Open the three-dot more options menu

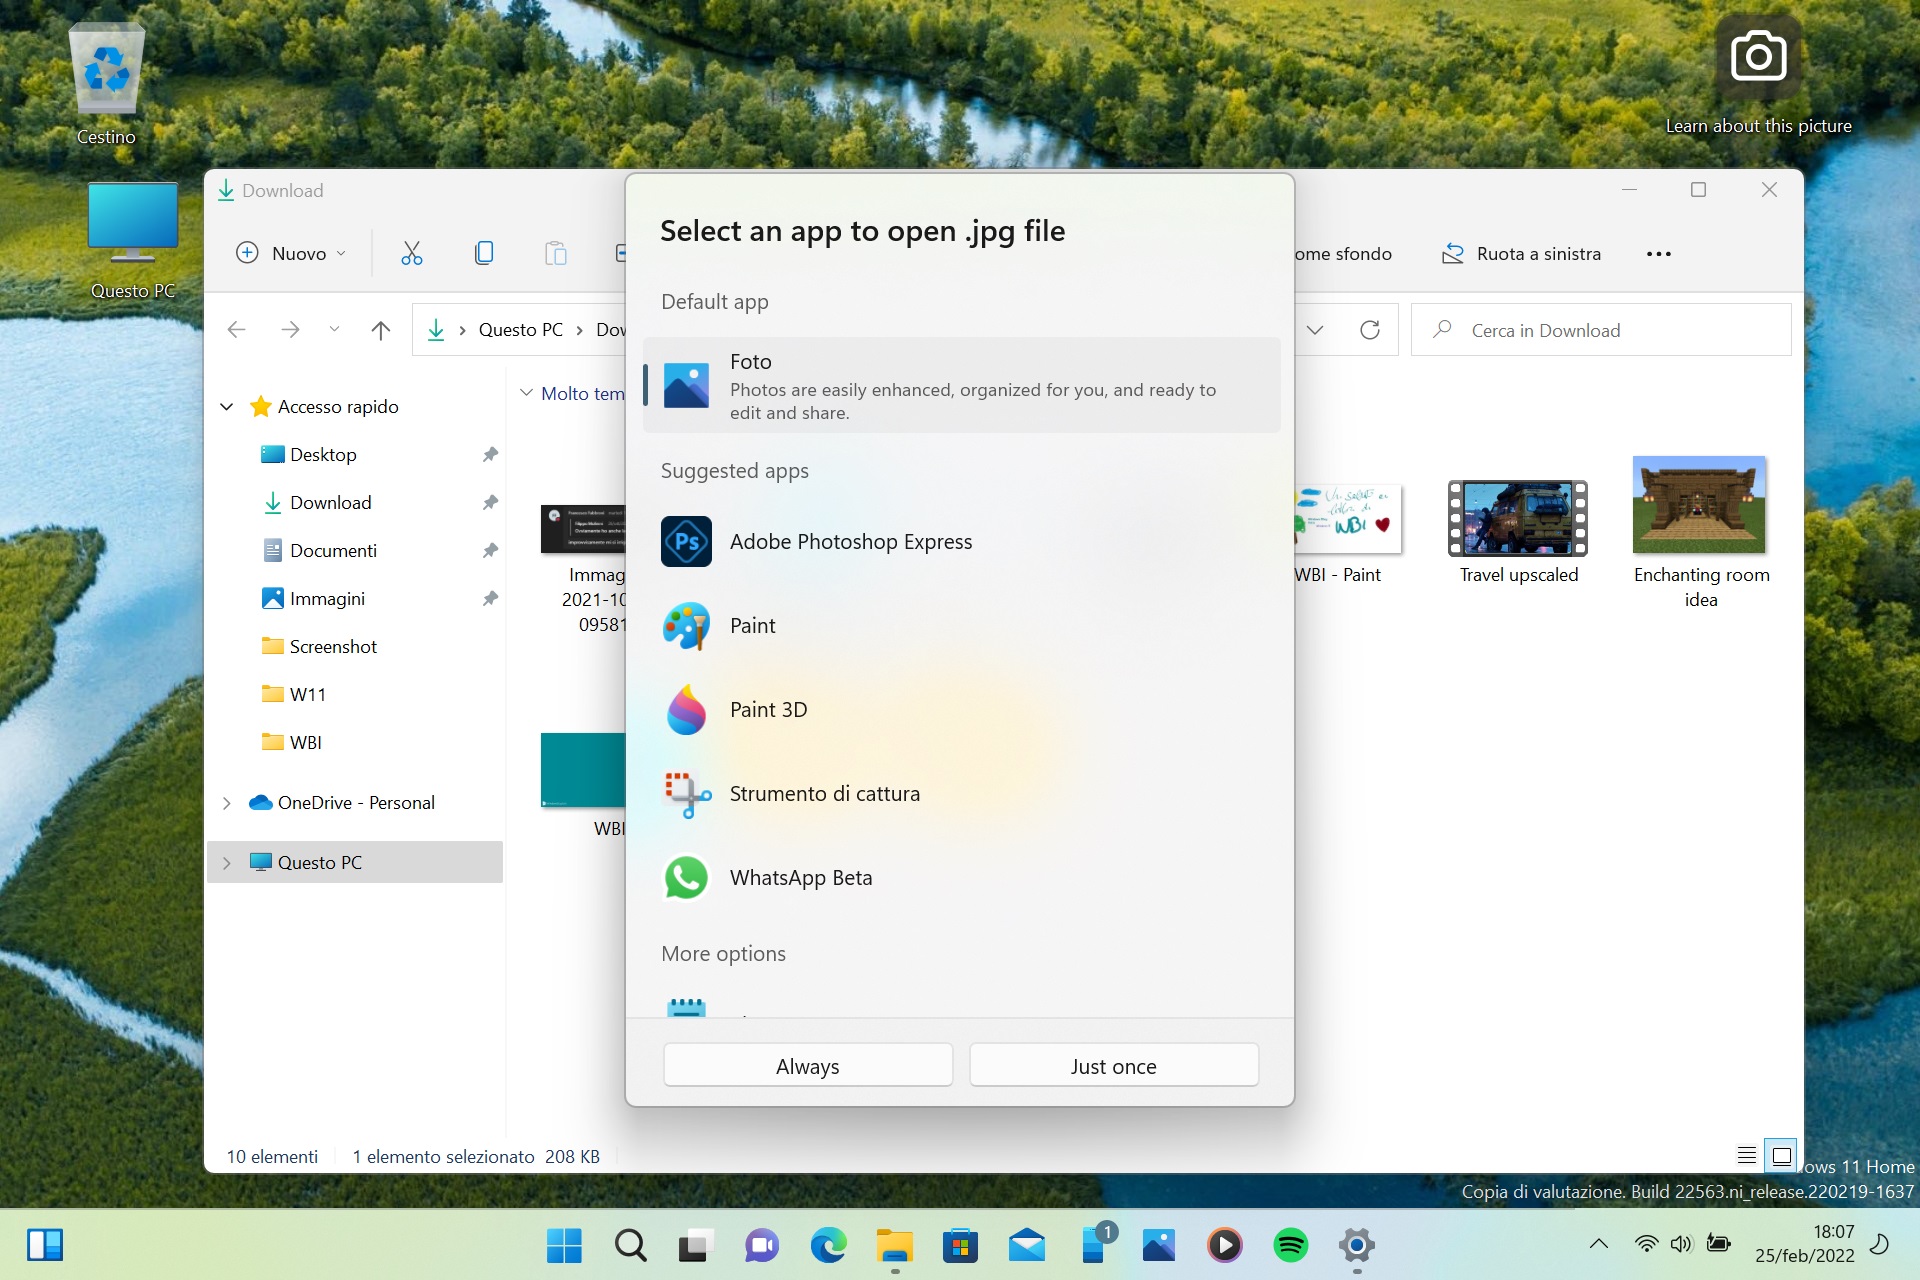(1658, 253)
